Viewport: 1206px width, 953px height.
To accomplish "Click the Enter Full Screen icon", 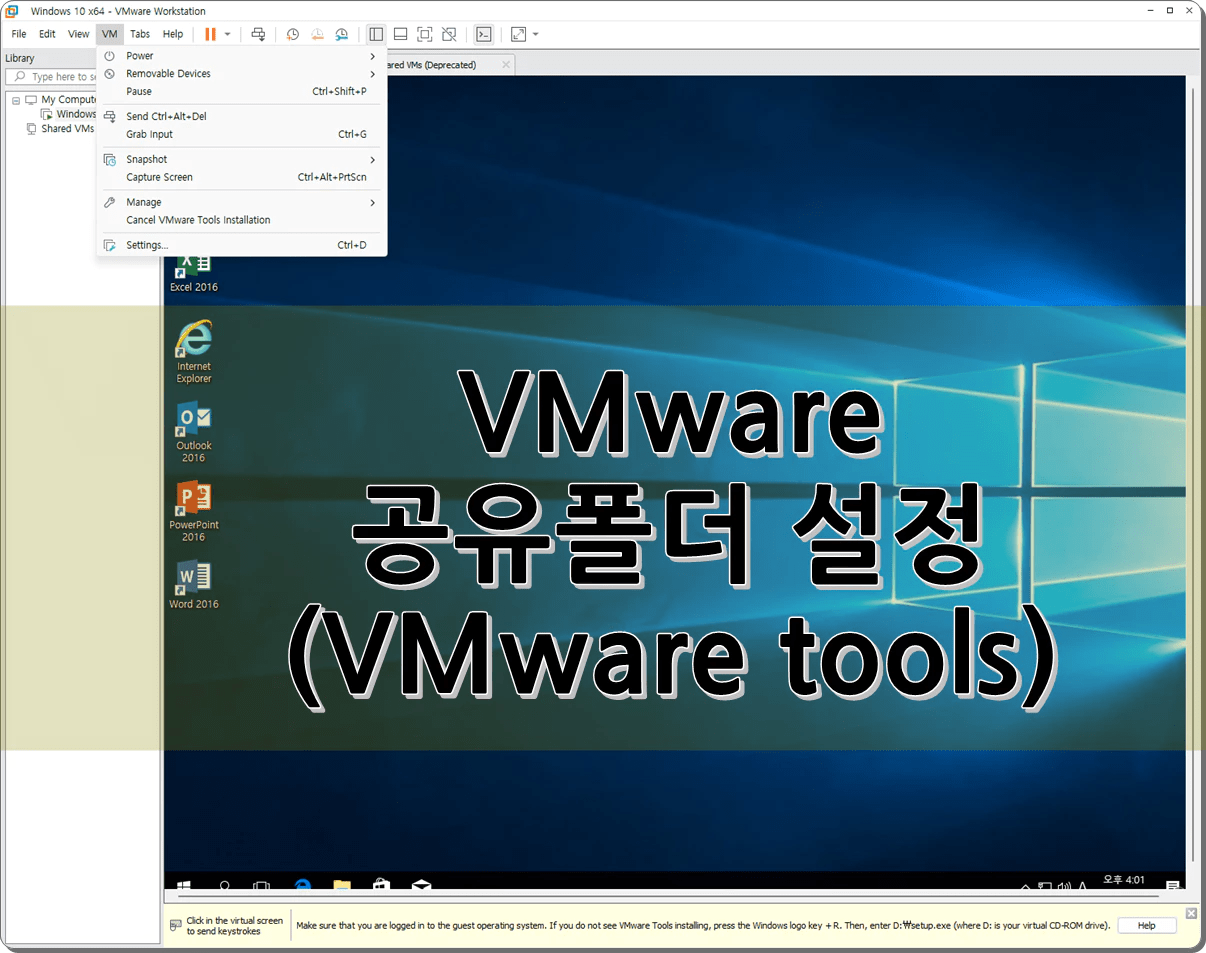I will [x=425, y=34].
